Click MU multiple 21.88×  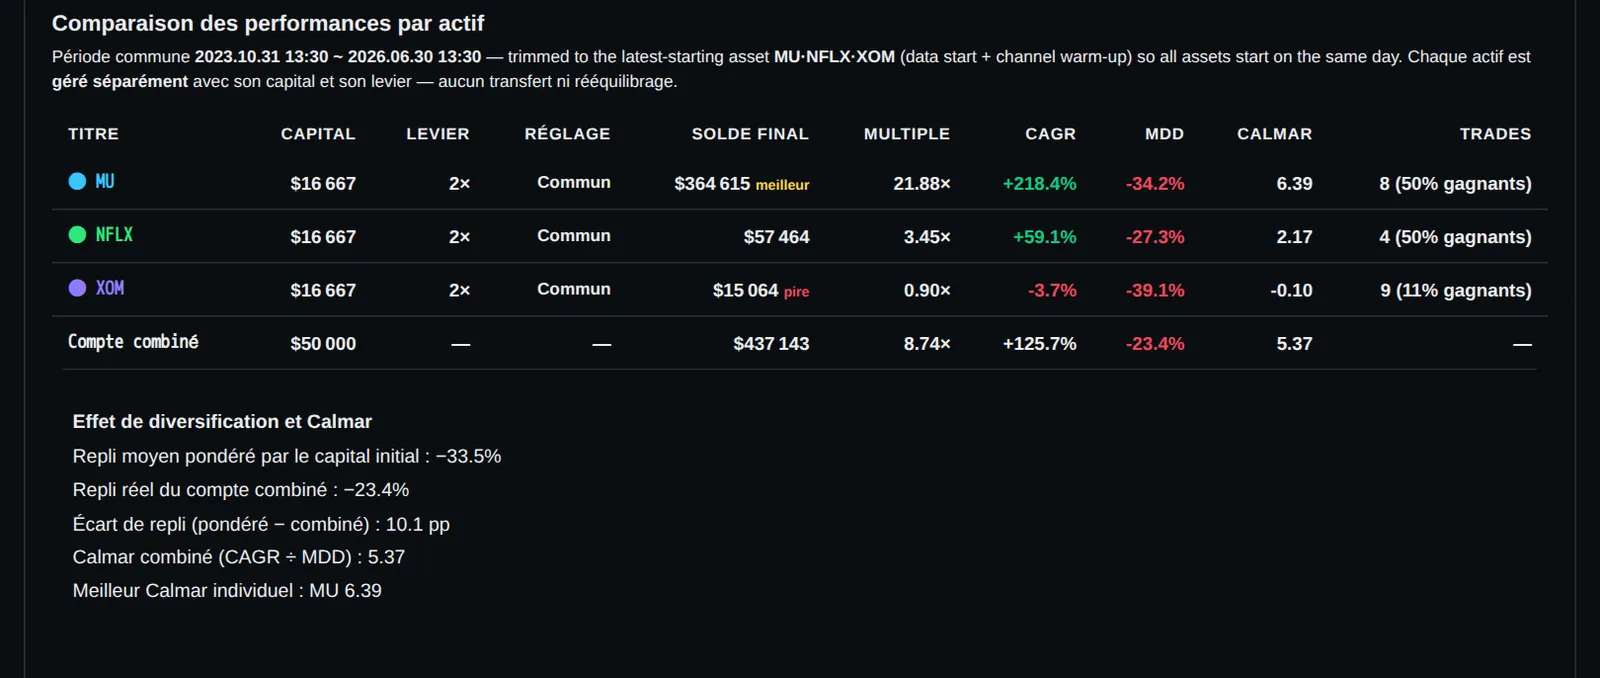[922, 183]
